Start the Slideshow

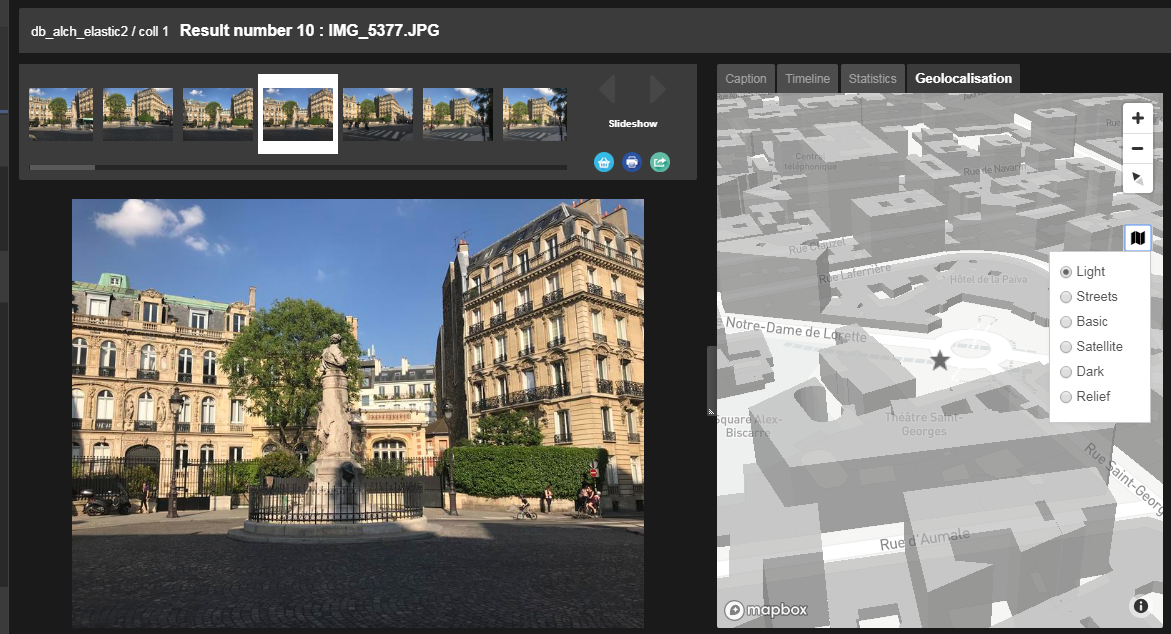(x=632, y=124)
